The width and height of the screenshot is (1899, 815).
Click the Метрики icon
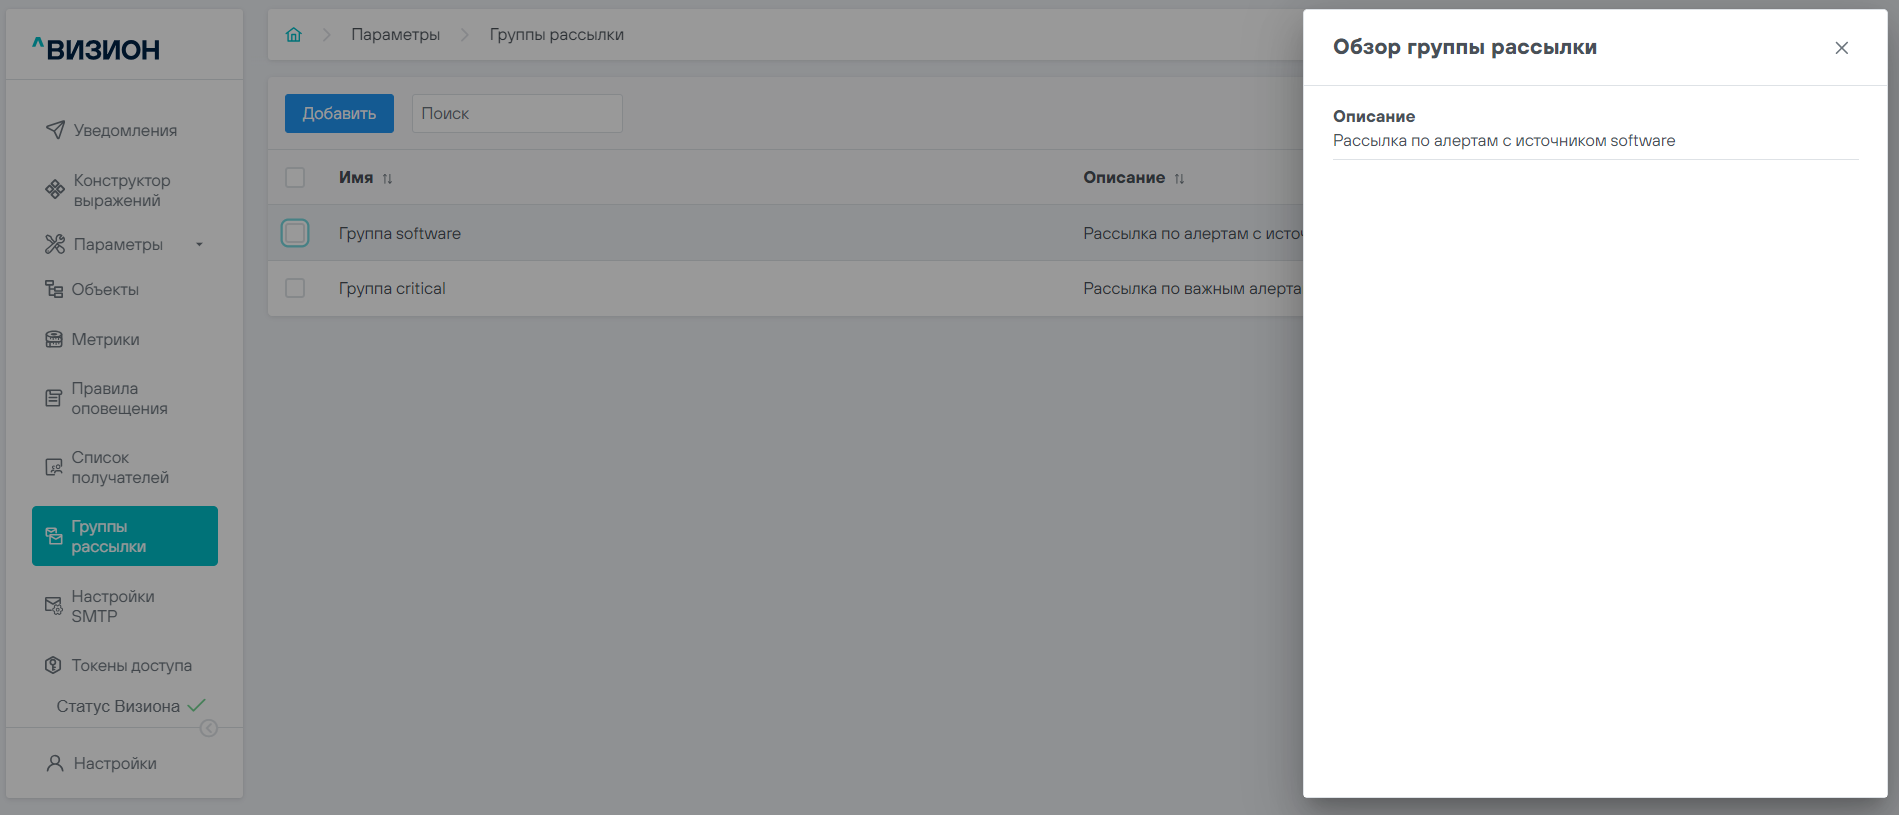(54, 339)
